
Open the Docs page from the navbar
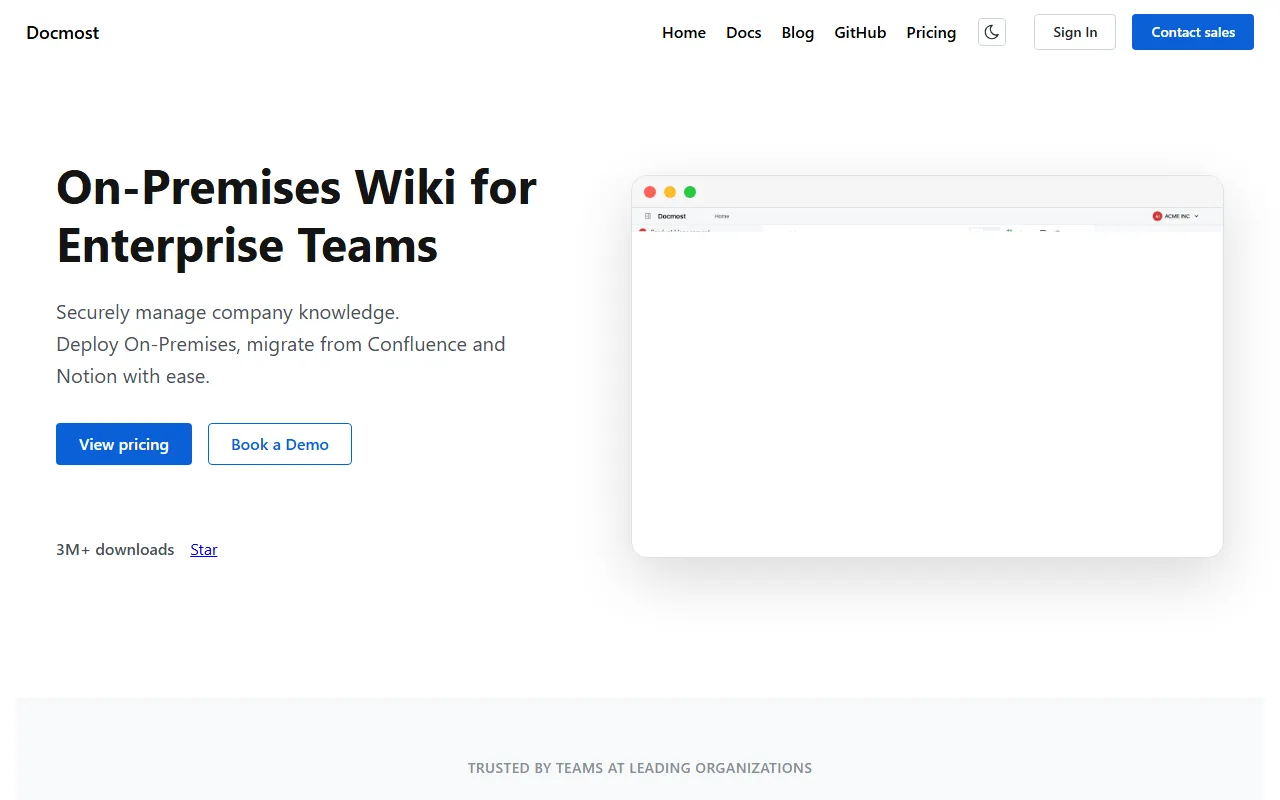[x=743, y=33]
